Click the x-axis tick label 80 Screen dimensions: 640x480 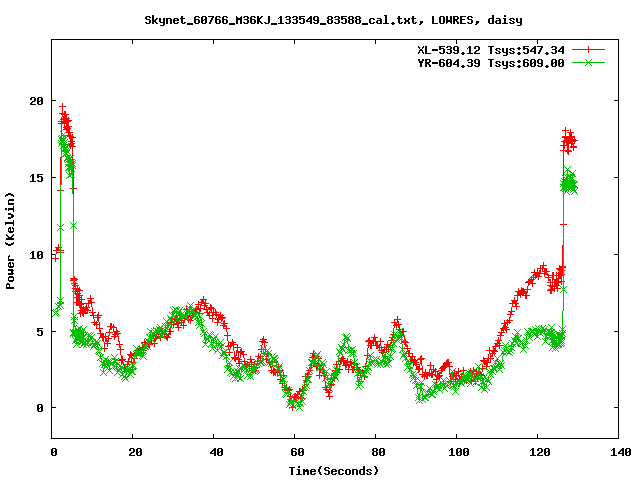coord(378,452)
